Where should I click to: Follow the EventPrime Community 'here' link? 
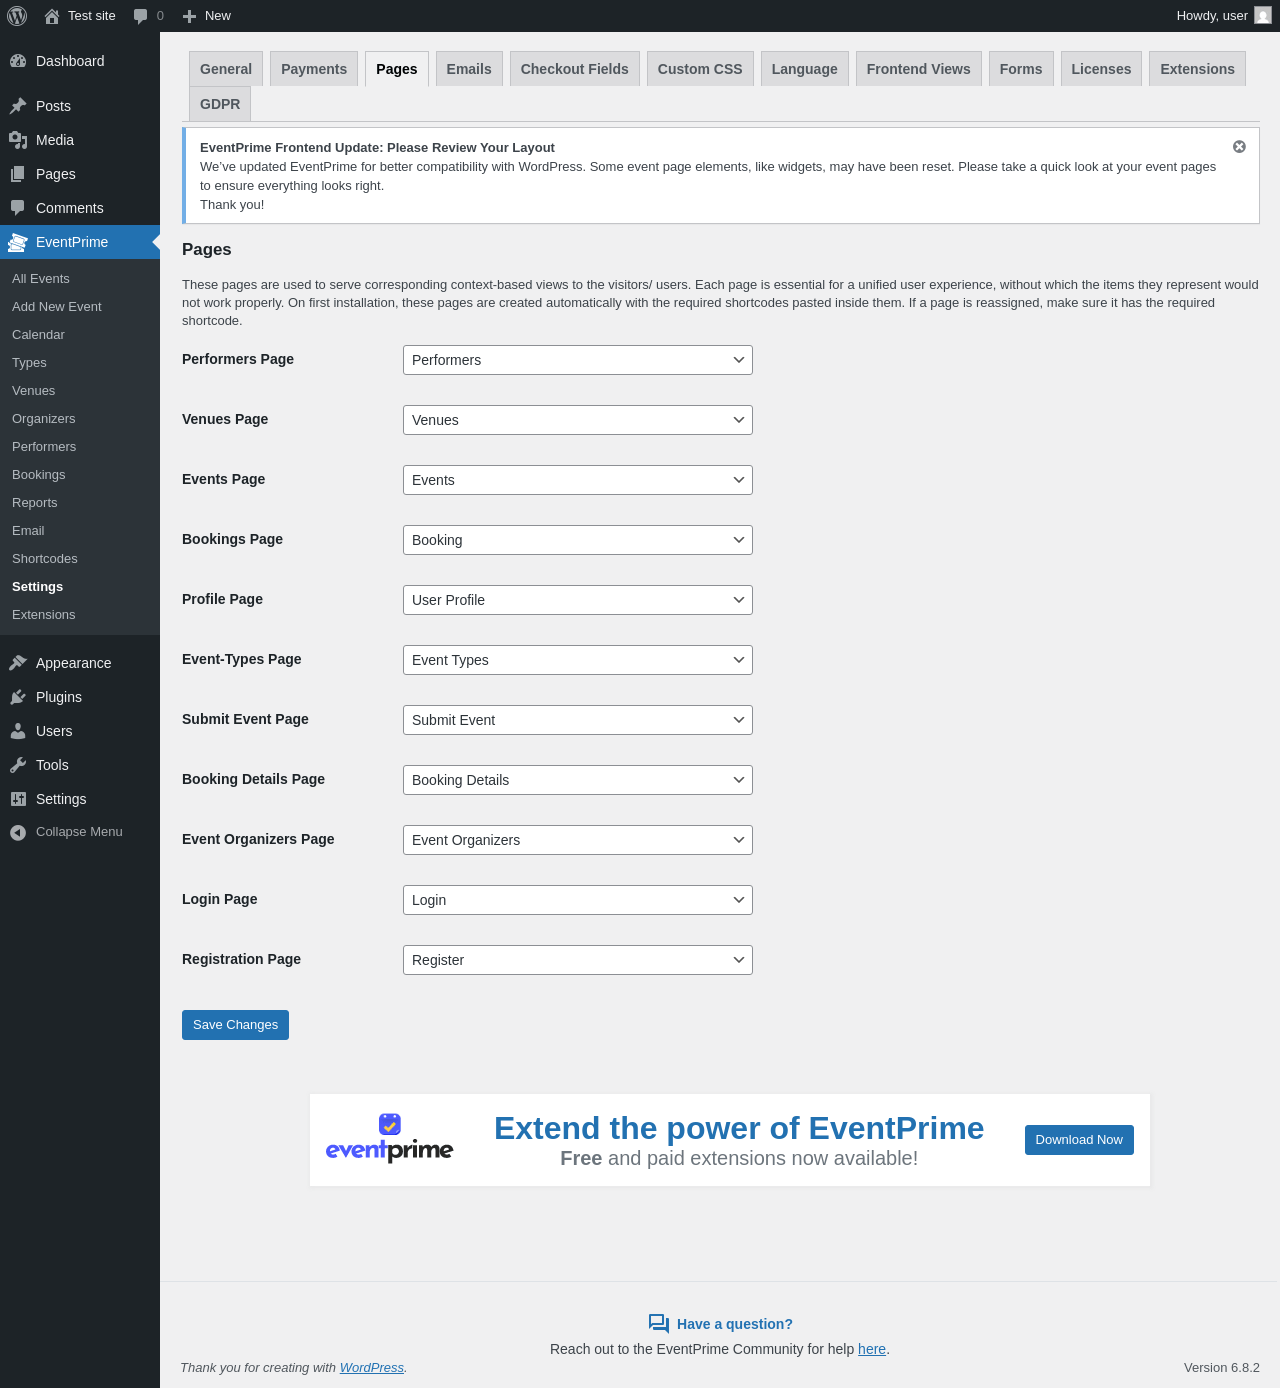872,1349
